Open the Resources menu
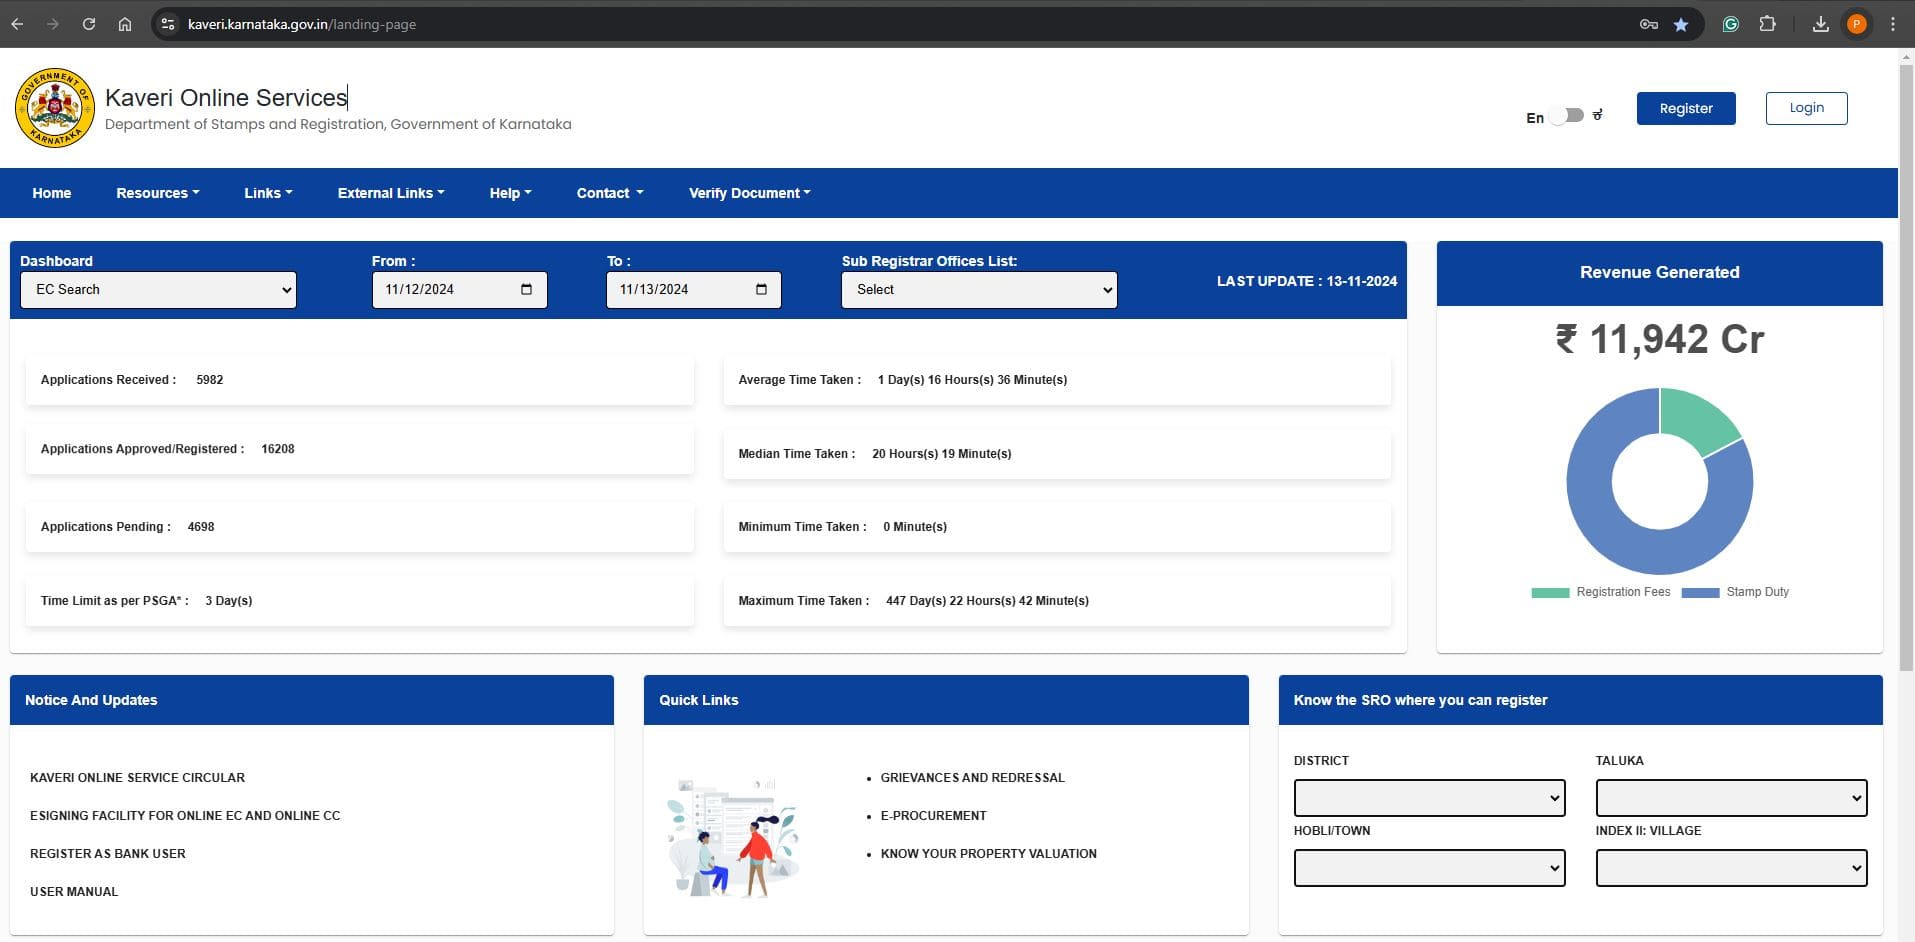 tap(157, 193)
